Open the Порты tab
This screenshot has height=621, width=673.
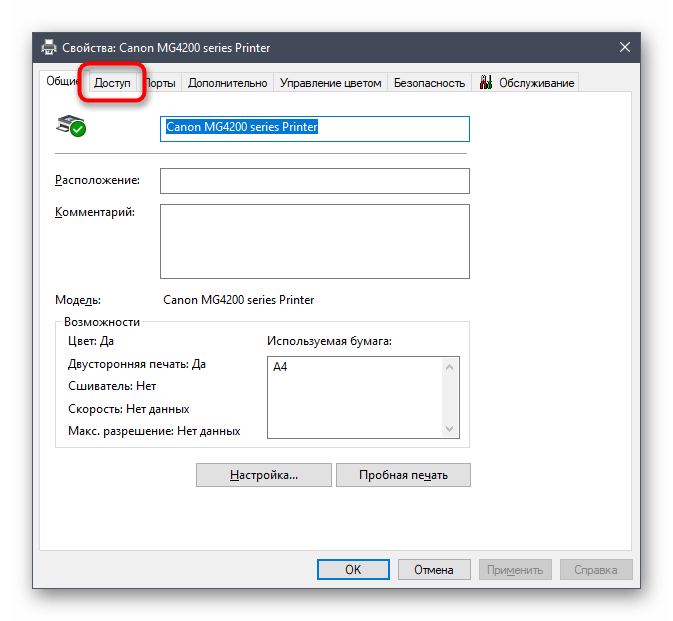pos(161,83)
